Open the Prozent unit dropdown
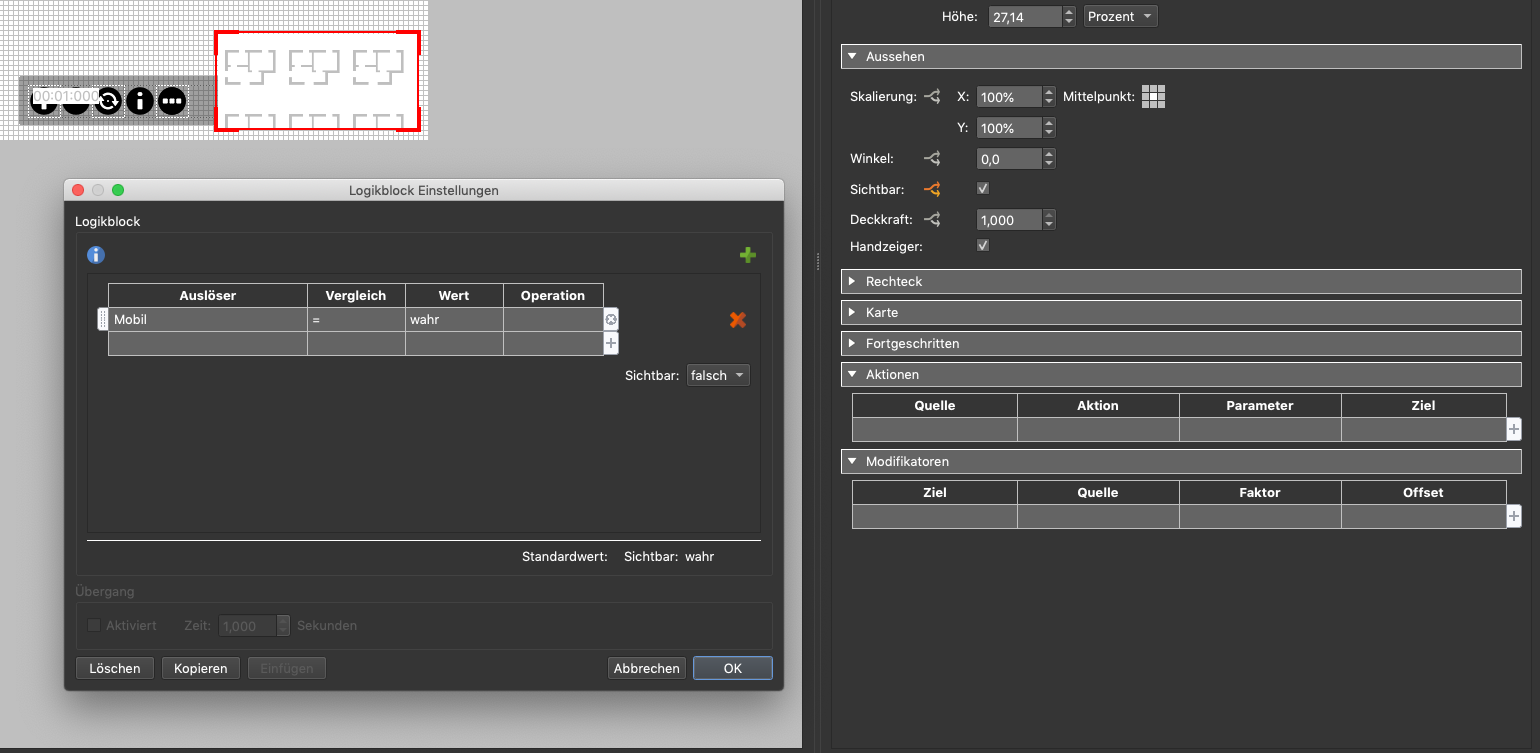1540x753 pixels. point(1121,17)
